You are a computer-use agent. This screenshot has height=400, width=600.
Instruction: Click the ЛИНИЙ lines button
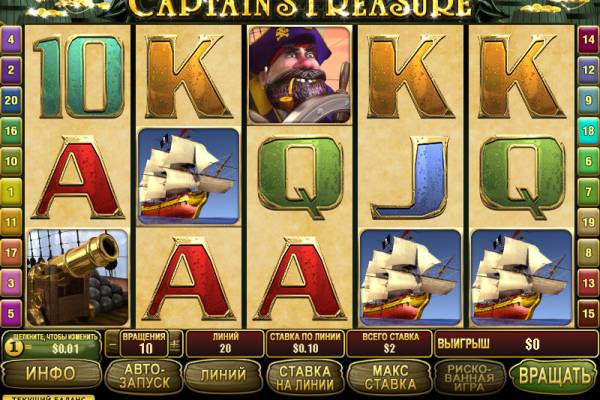(223, 375)
